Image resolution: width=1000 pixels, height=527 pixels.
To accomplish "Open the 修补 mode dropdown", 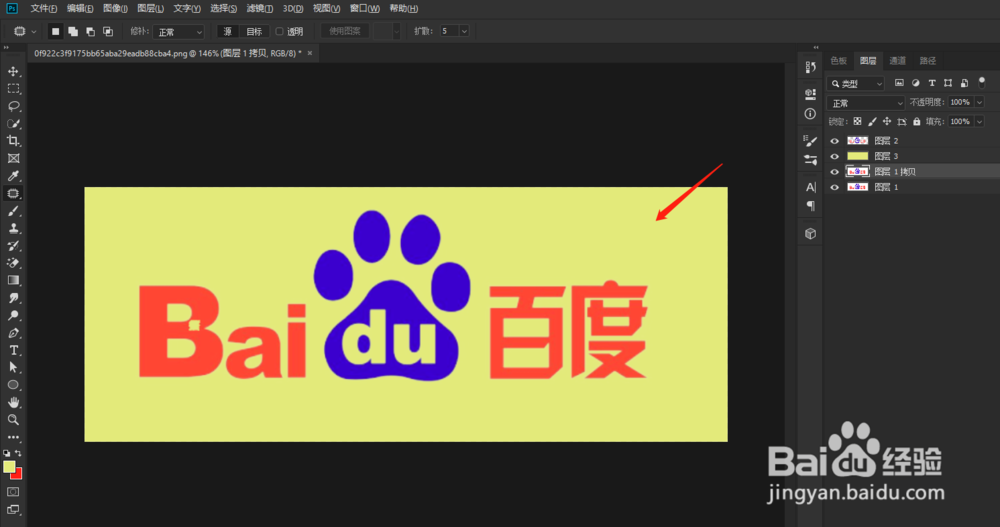I will click(x=179, y=31).
